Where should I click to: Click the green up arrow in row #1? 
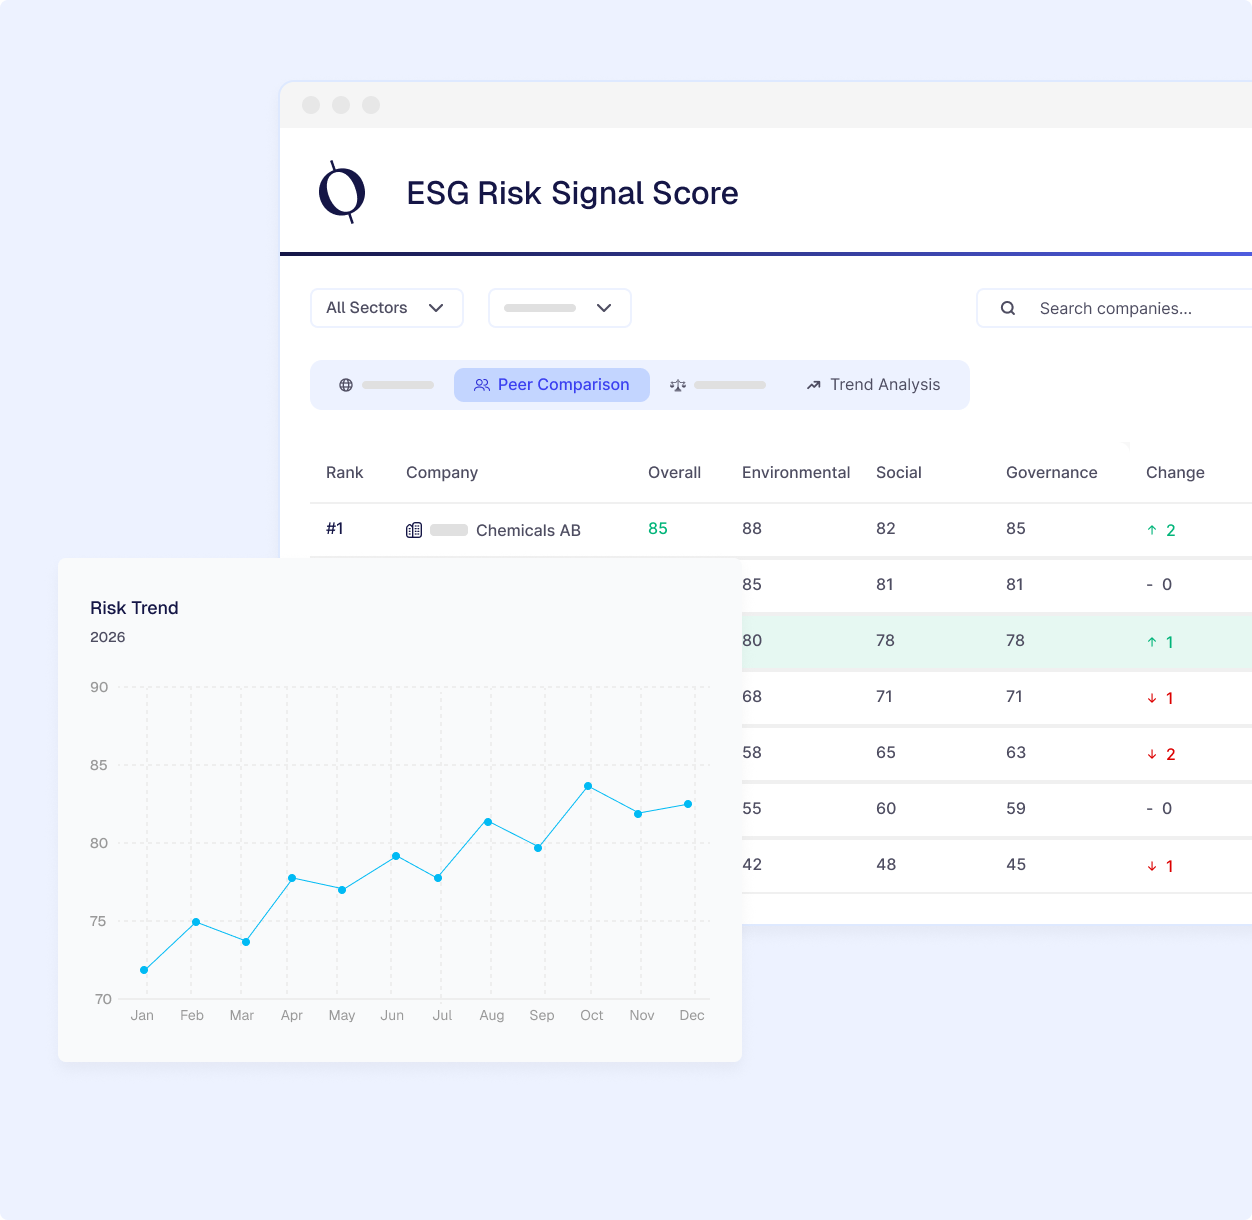[1152, 530]
